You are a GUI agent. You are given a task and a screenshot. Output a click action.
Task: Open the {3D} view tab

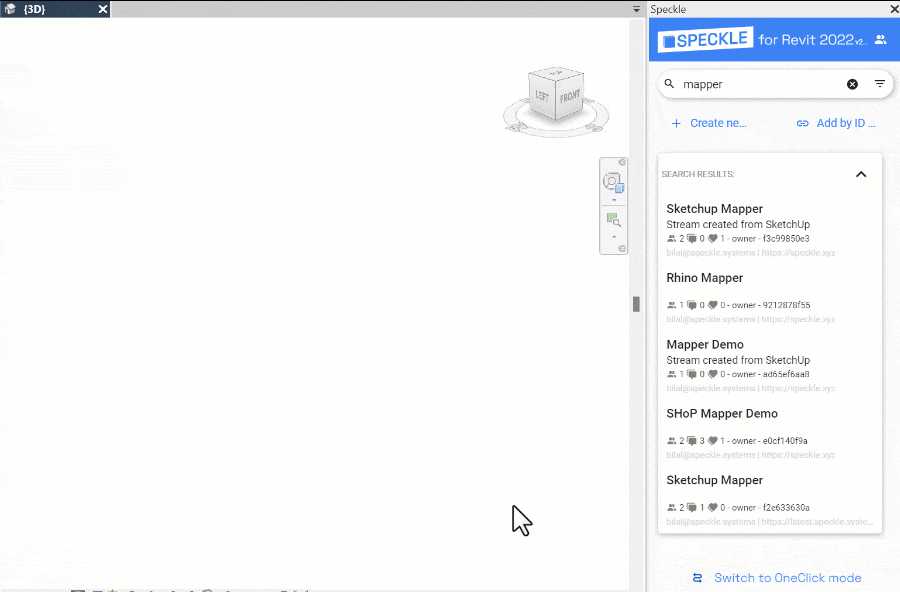55,9
